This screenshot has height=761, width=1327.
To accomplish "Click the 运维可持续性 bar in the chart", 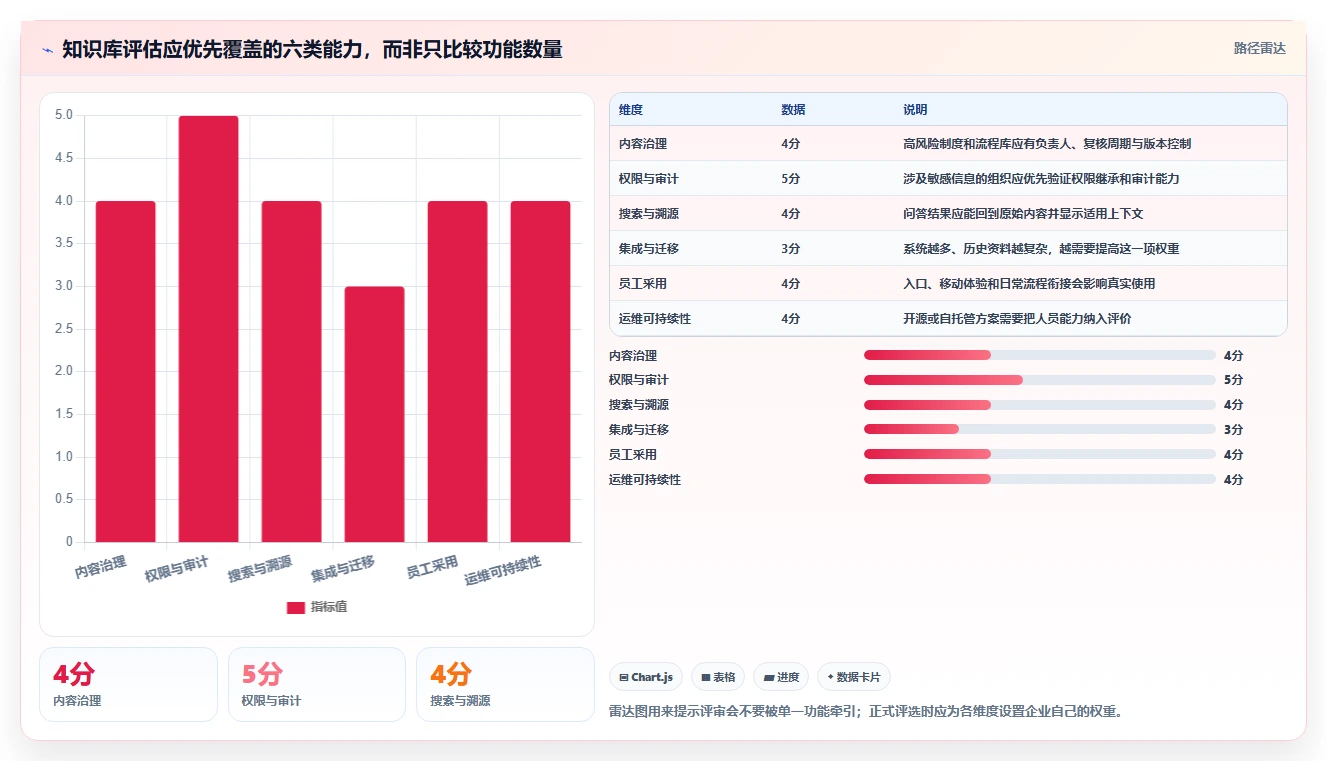I will [541, 372].
